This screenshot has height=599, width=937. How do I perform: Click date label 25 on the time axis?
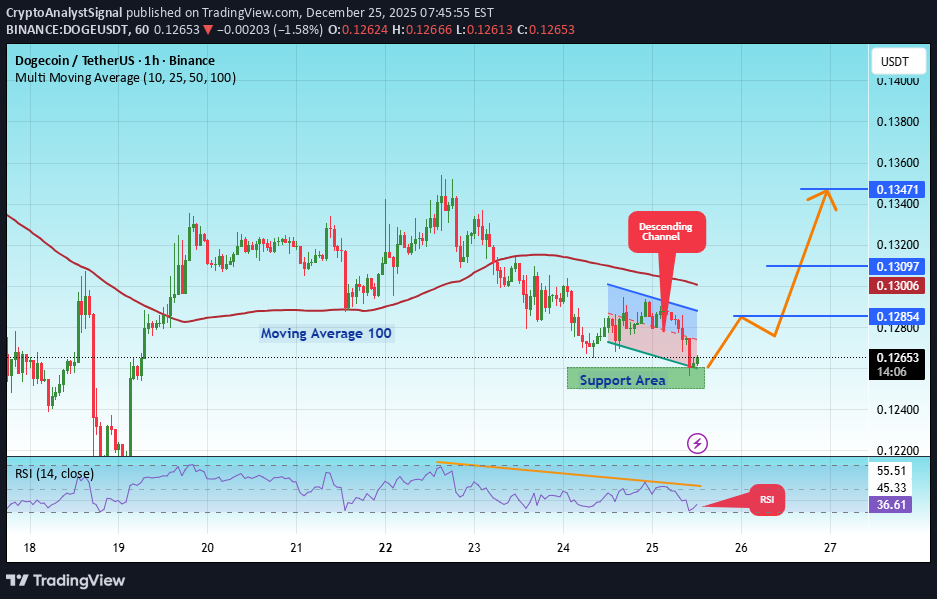pos(651,548)
